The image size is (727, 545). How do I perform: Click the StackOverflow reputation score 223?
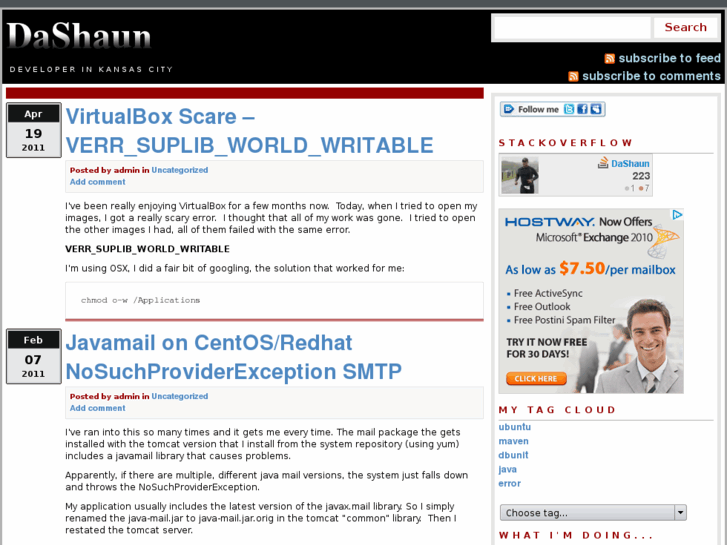click(x=641, y=176)
